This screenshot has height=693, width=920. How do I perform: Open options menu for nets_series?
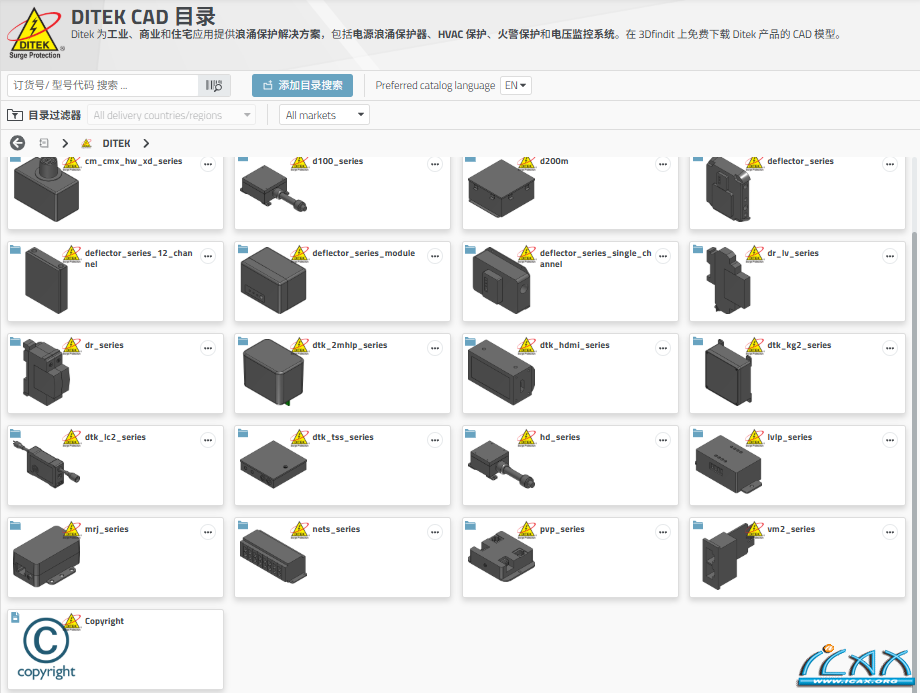[435, 532]
